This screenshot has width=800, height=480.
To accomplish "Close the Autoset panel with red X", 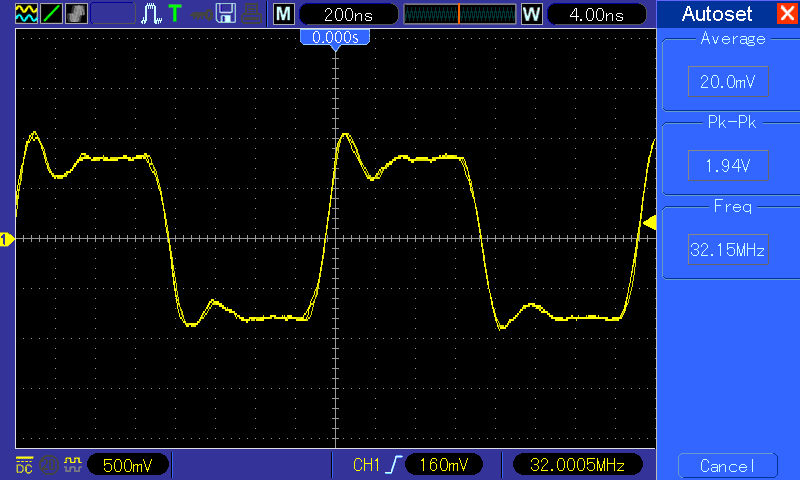I will coord(786,13).
